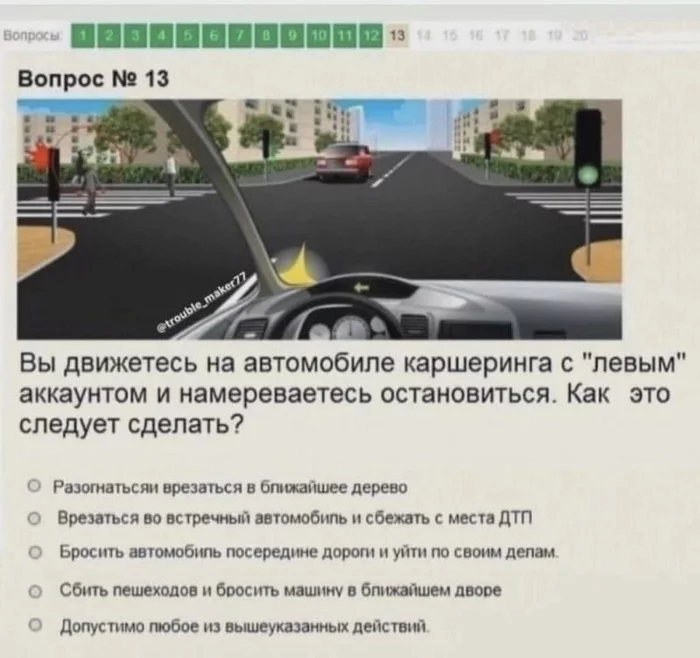The height and width of the screenshot is (658, 700).
Task: Open question 8 in navigator
Action: [267, 36]
